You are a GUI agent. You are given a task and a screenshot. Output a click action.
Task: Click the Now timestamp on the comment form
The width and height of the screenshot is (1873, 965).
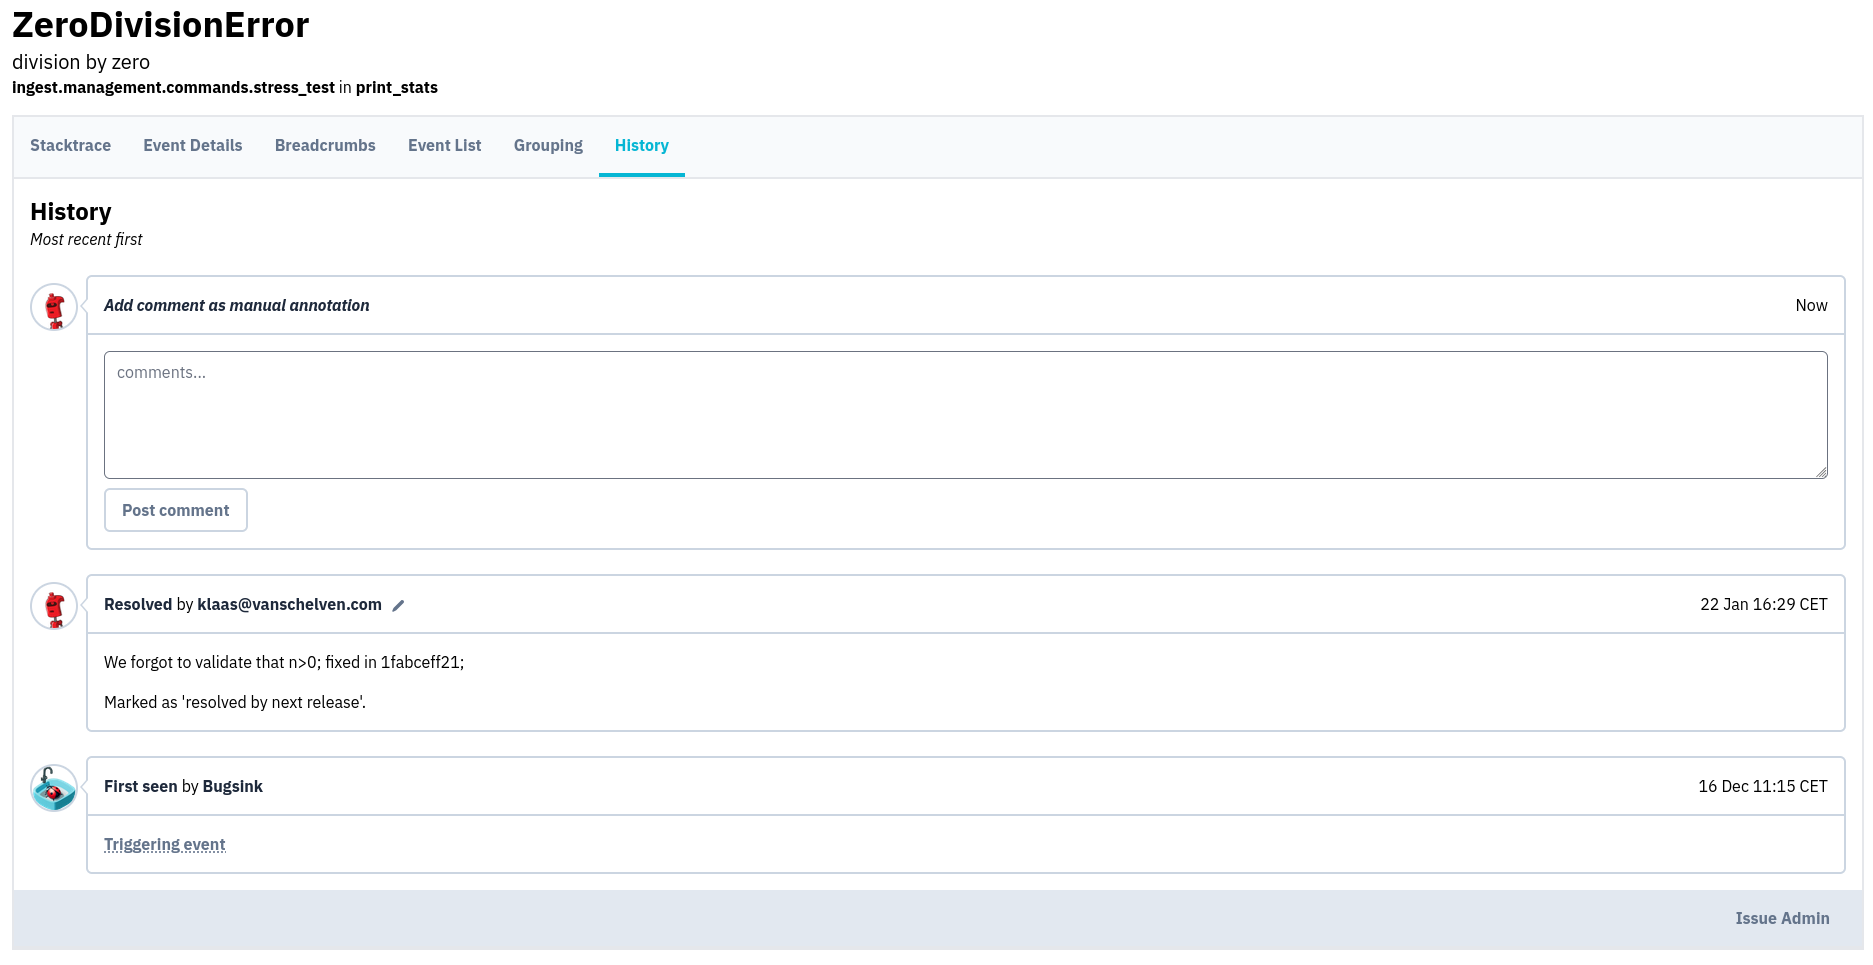point(1810,306)
